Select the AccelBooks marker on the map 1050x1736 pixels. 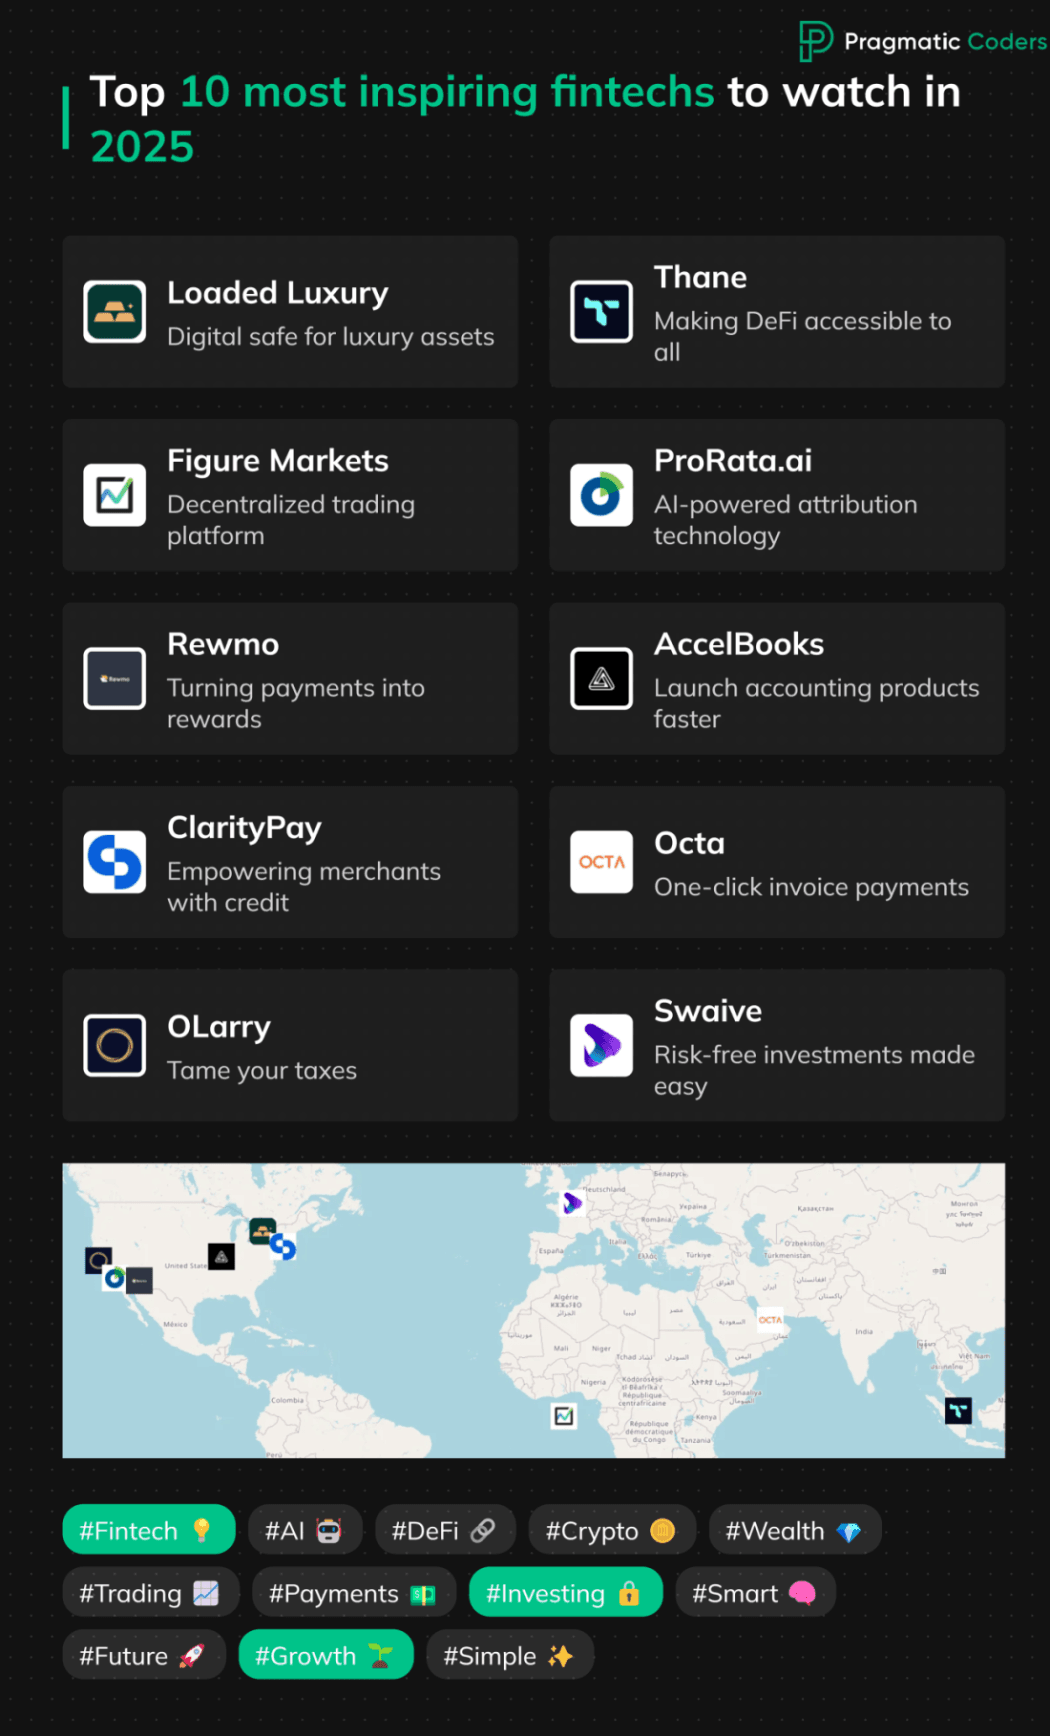pos(221,1257)
